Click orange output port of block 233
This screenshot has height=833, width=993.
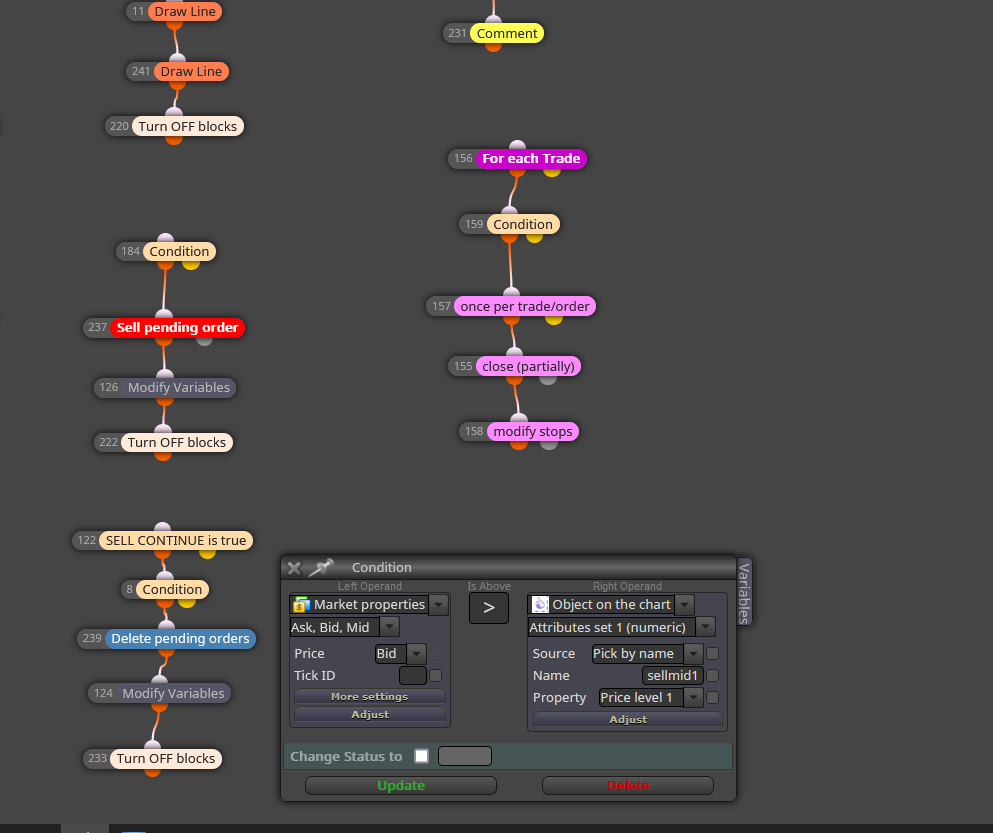point(153,771)
